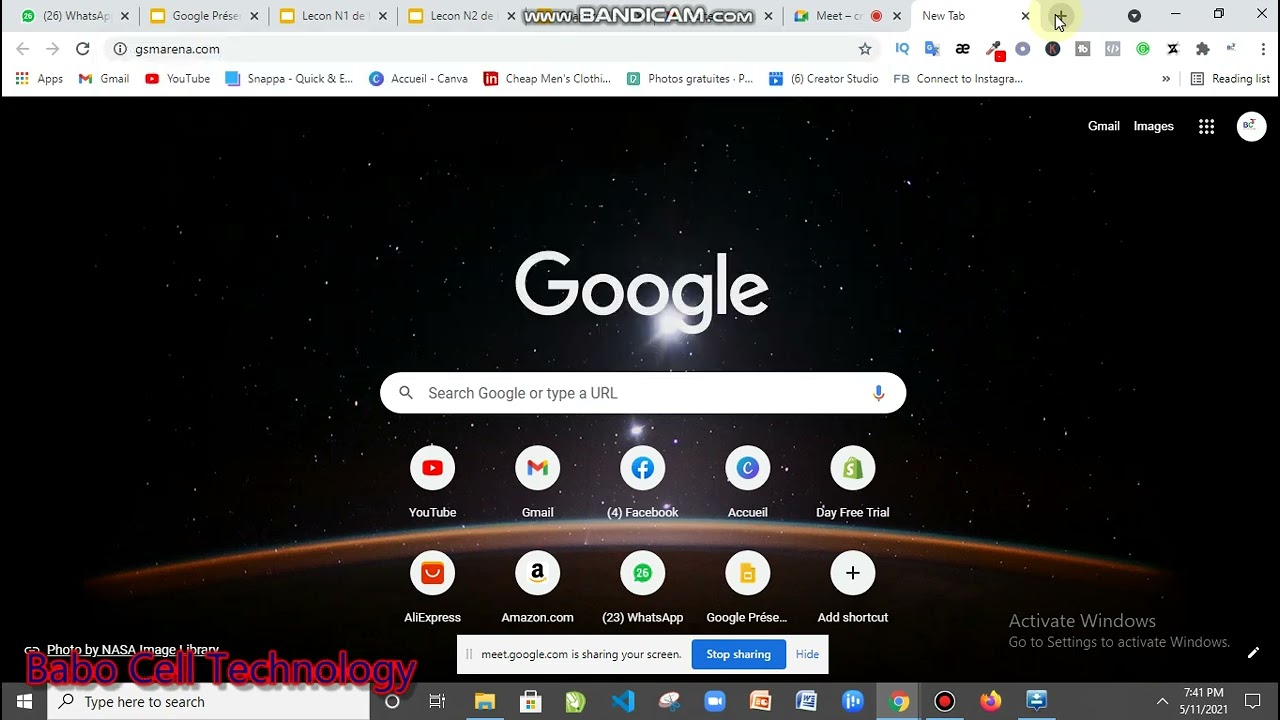
Task: Open the Google Présentations shortcut tile
Action: (747, 587)
